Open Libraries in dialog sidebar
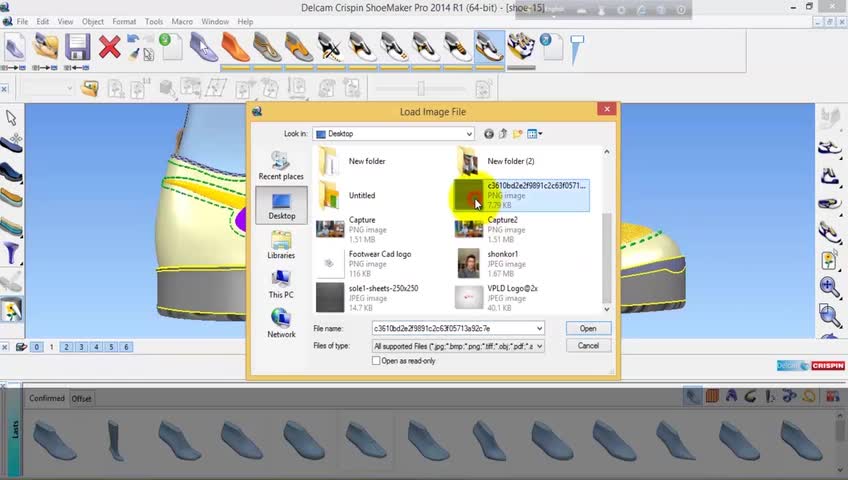The width and height of the screenshot is (848, 480). (x=281, y=244)
